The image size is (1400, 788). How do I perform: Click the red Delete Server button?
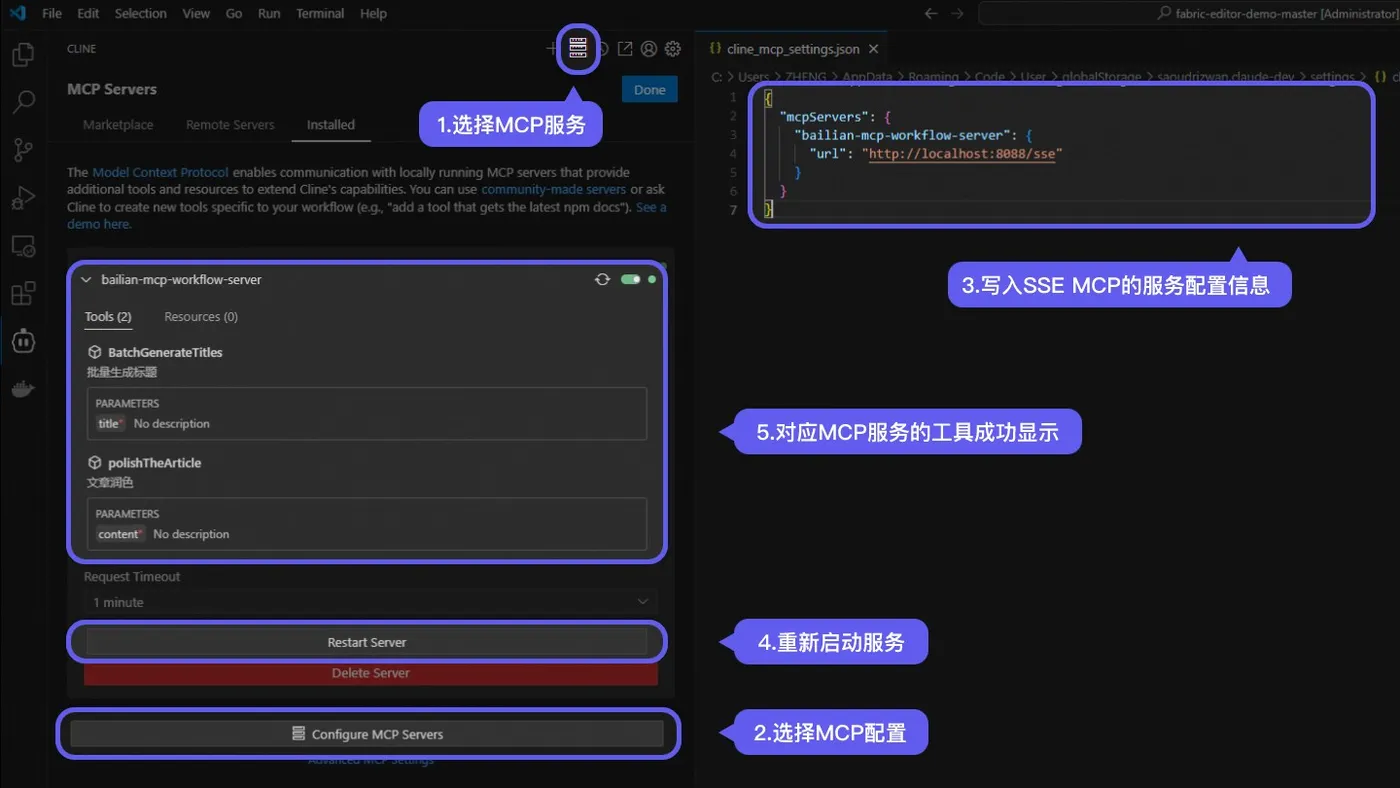371,673
